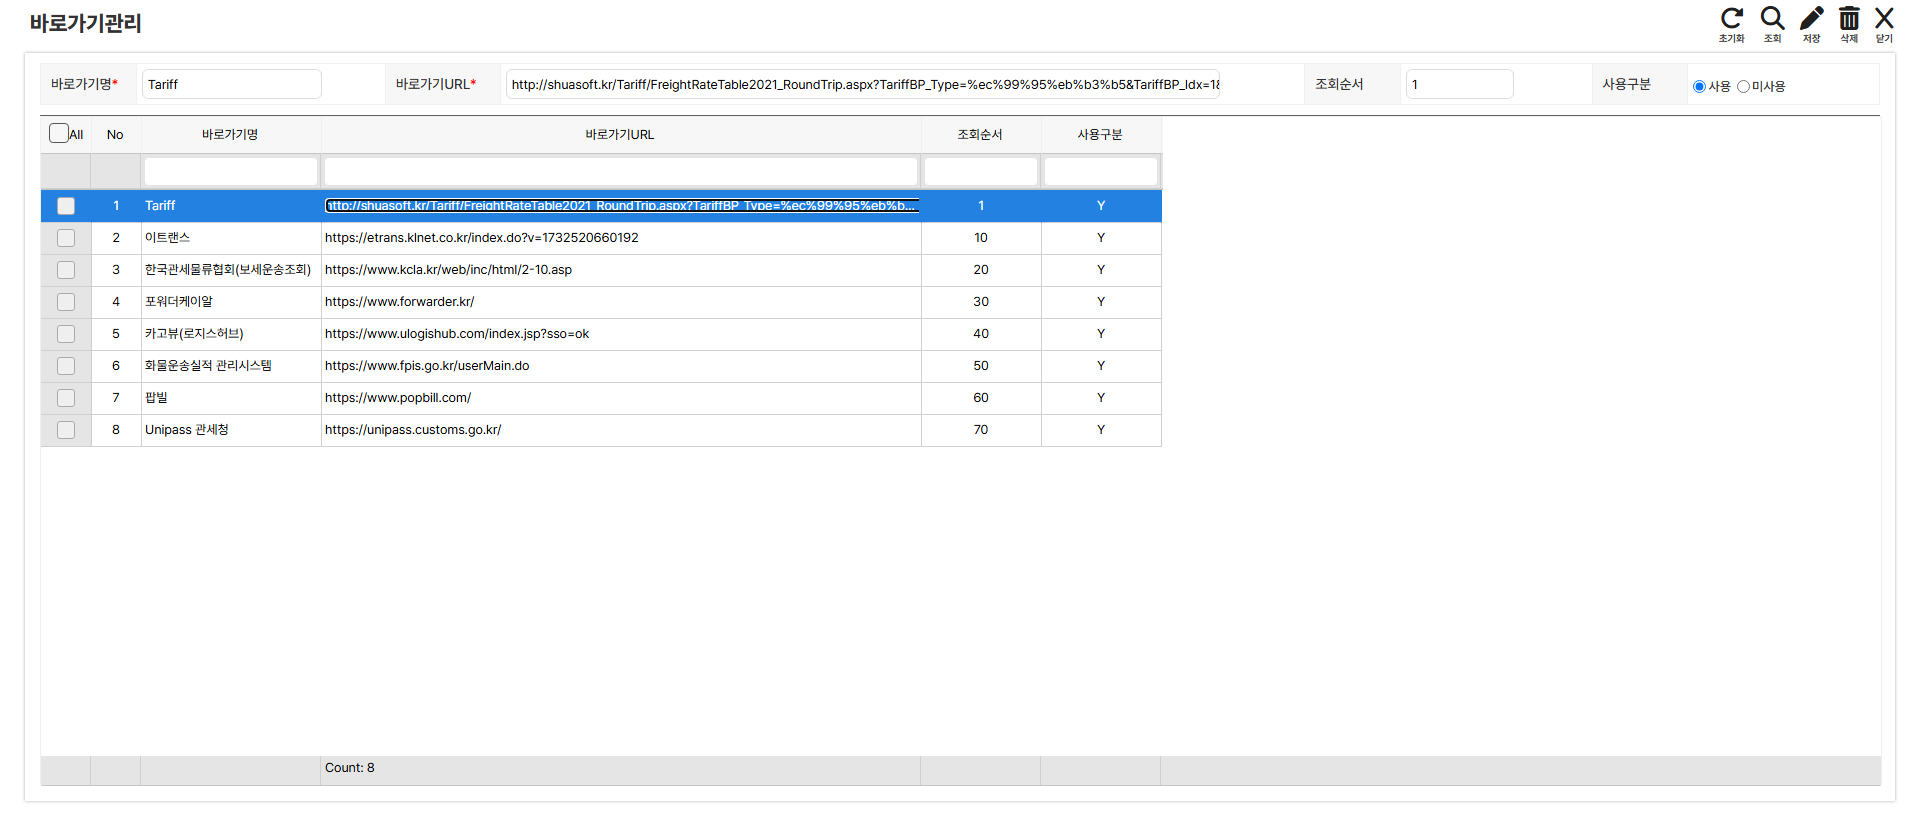Select the 화물운송실적 관리시스템 name cell
The width and height of the screenshot is (1920, 820).
tap(231, 366)
